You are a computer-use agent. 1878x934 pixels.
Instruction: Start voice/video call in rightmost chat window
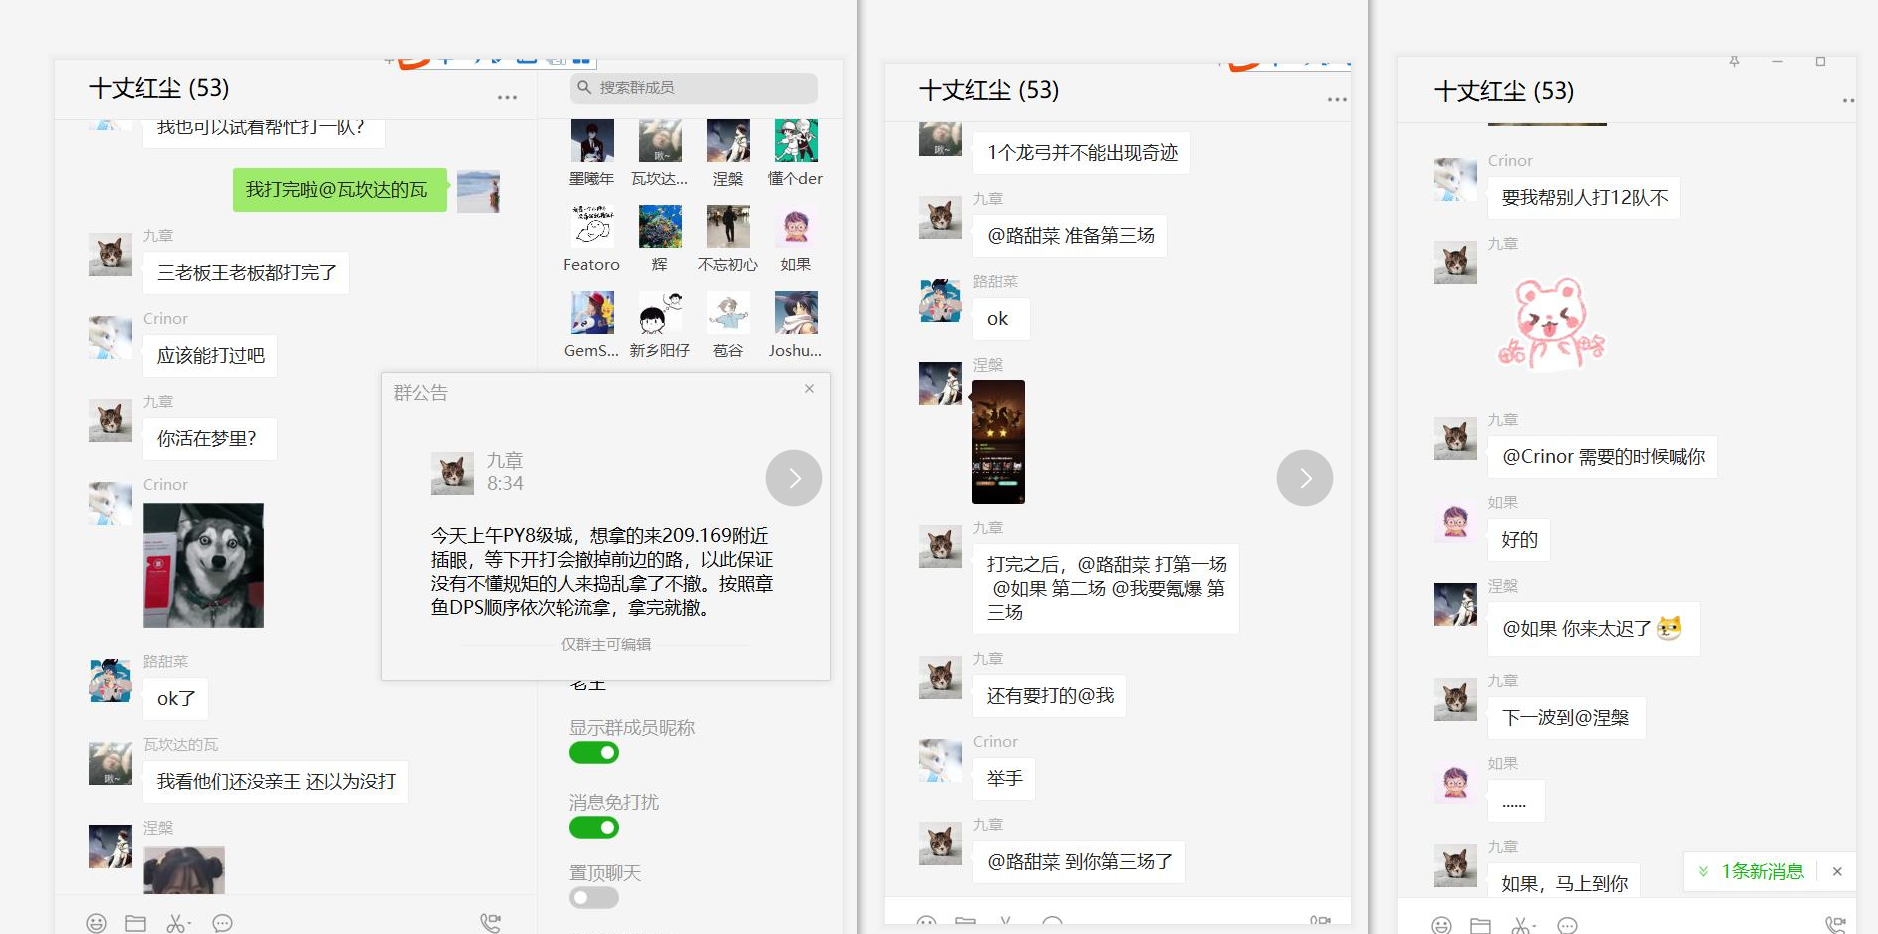[x=1835, y=926]
